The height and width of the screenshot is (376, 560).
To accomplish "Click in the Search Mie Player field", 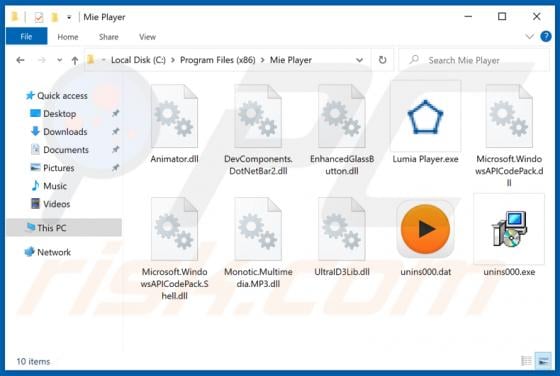I will click(x=473, y=60).
